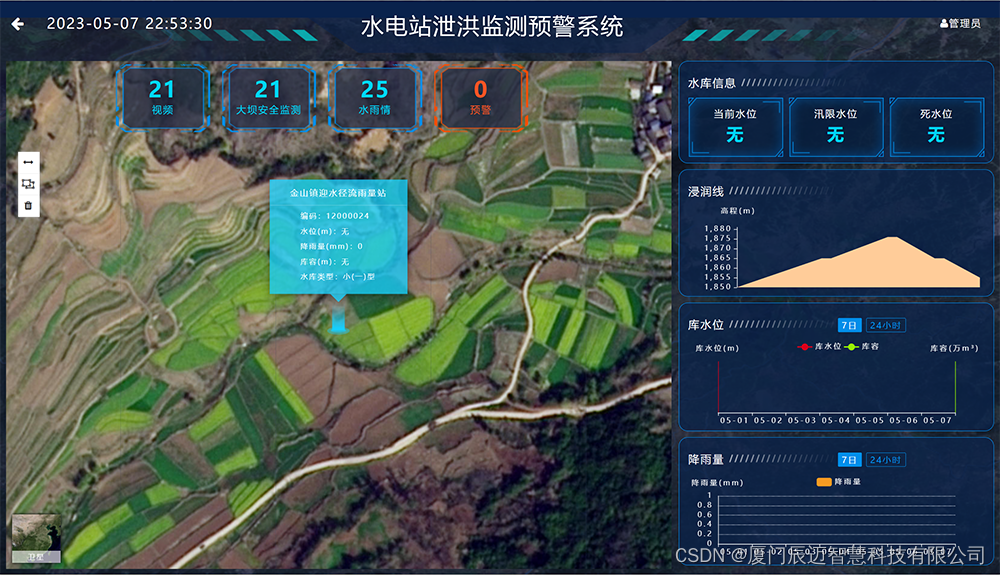This screenshot has width=1000, height=575.
Task: Click the 水库类型: 小(一)型 row
Action: 337,277
